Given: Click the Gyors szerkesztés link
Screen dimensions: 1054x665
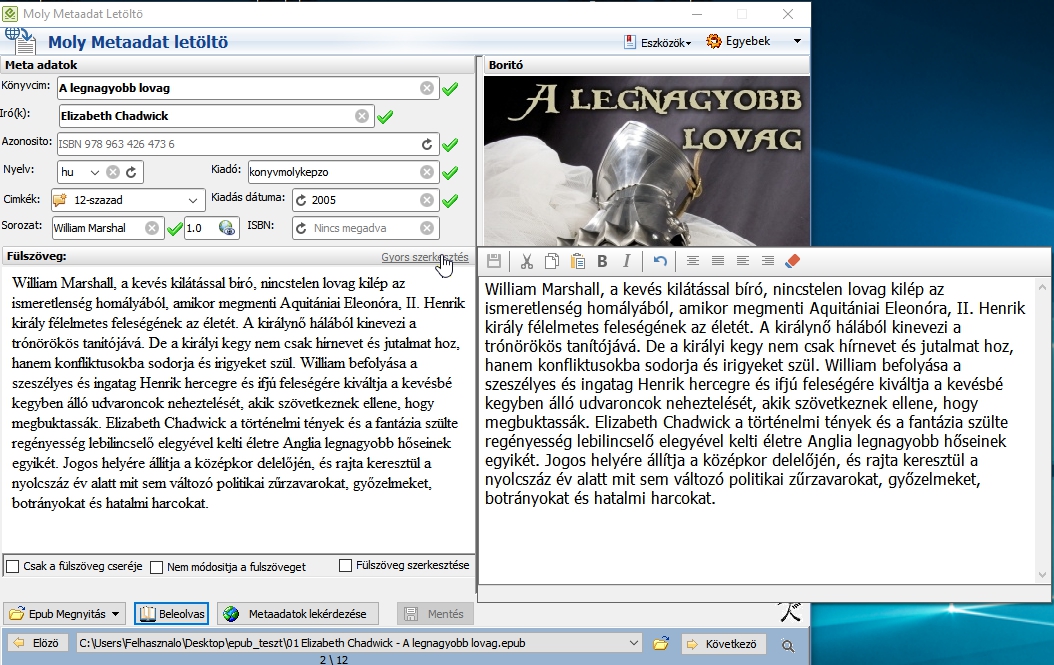Looking at the screenshot, I should 425,257.
